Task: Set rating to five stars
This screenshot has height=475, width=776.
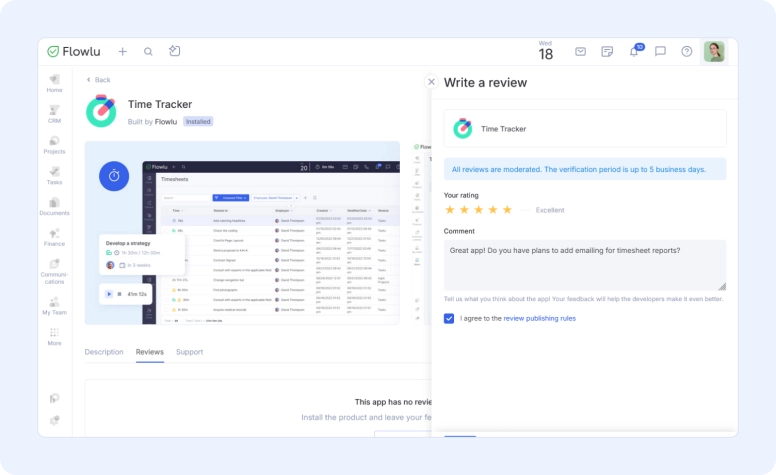Action: (x=507, y=210)
